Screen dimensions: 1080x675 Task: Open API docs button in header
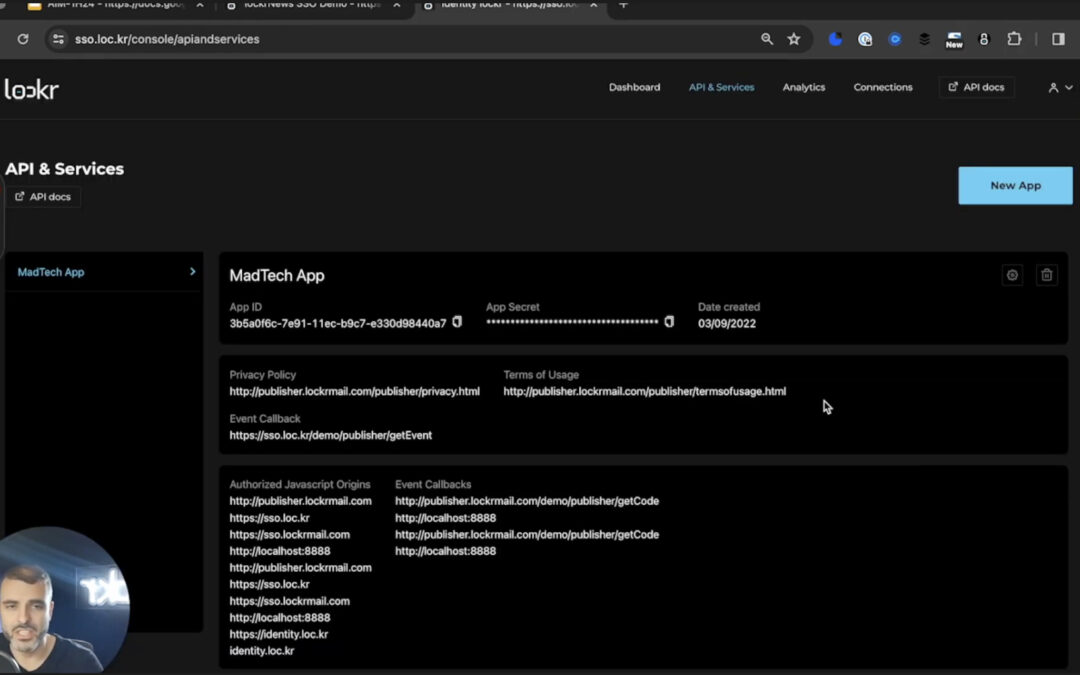click(x=976, y=87)
